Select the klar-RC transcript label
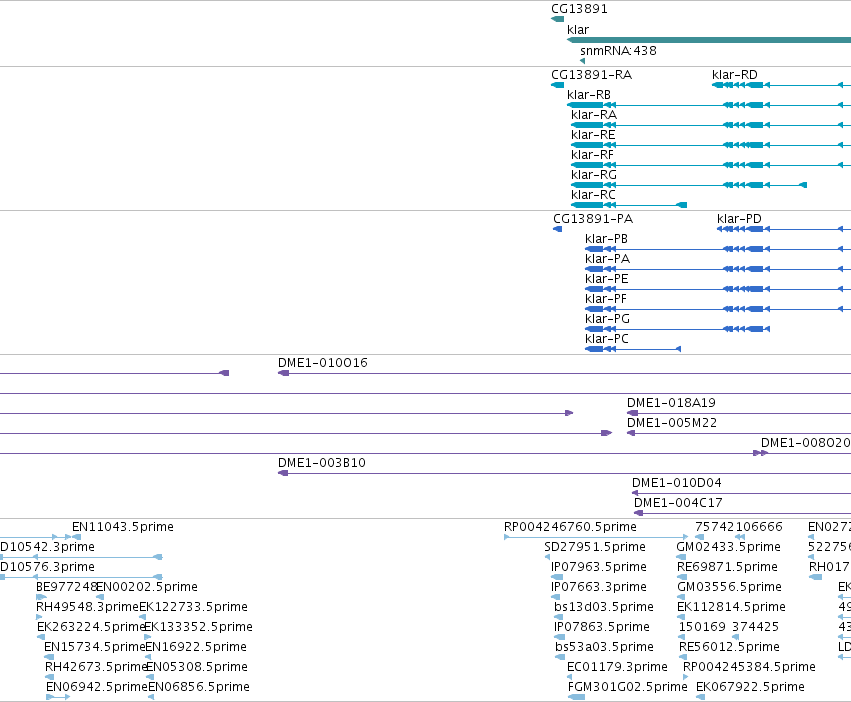Screen dimensions: 851x702 click(x=593, y=195)
